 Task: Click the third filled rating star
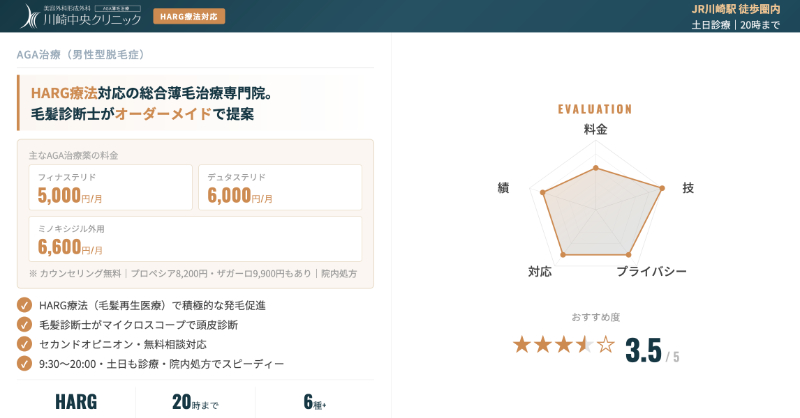point(564,345)
